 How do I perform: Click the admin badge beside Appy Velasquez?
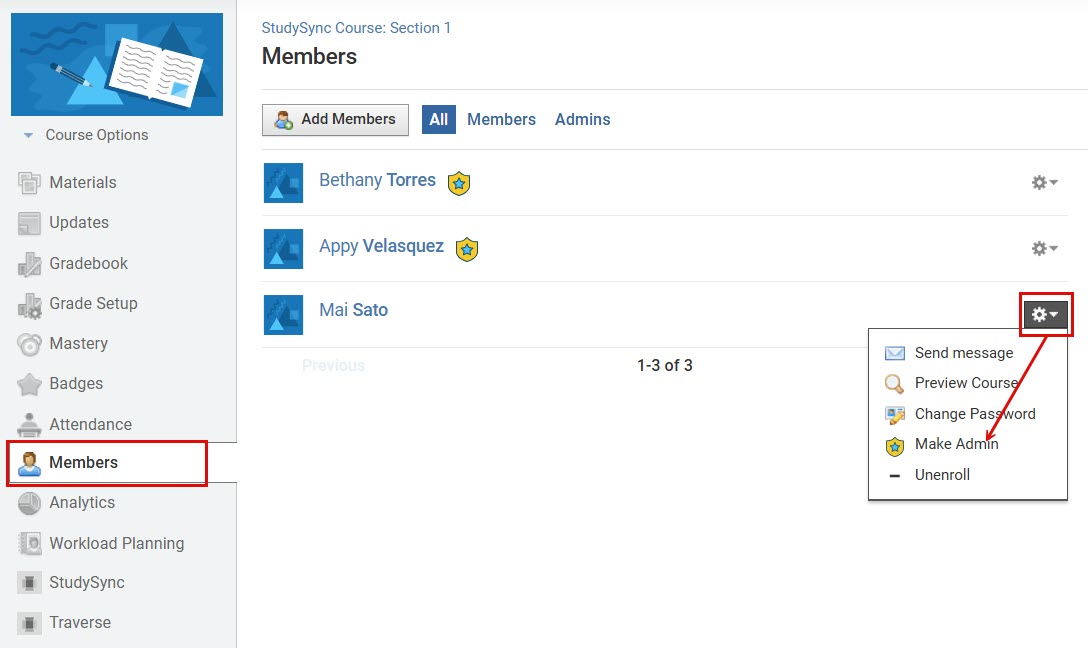click(x=467, y=249)
